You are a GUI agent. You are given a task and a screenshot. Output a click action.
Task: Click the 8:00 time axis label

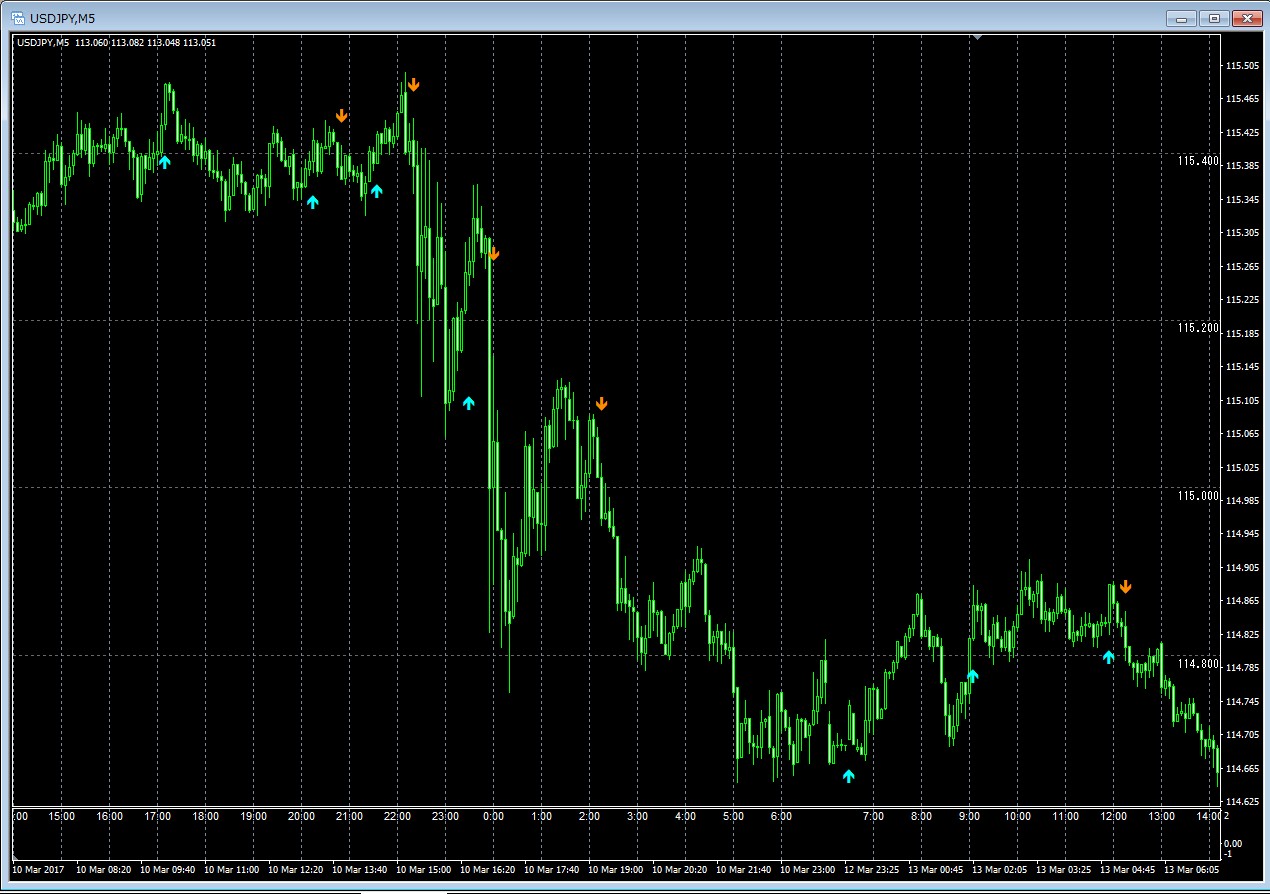tap(921, 817)
